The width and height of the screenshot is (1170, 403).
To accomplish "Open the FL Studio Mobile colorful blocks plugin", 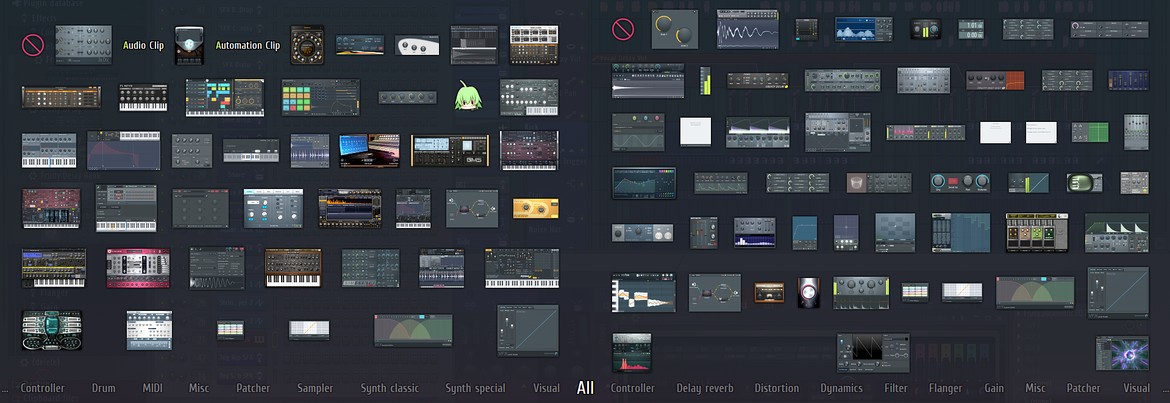I will pyautogui.click(x=225, y=97).
